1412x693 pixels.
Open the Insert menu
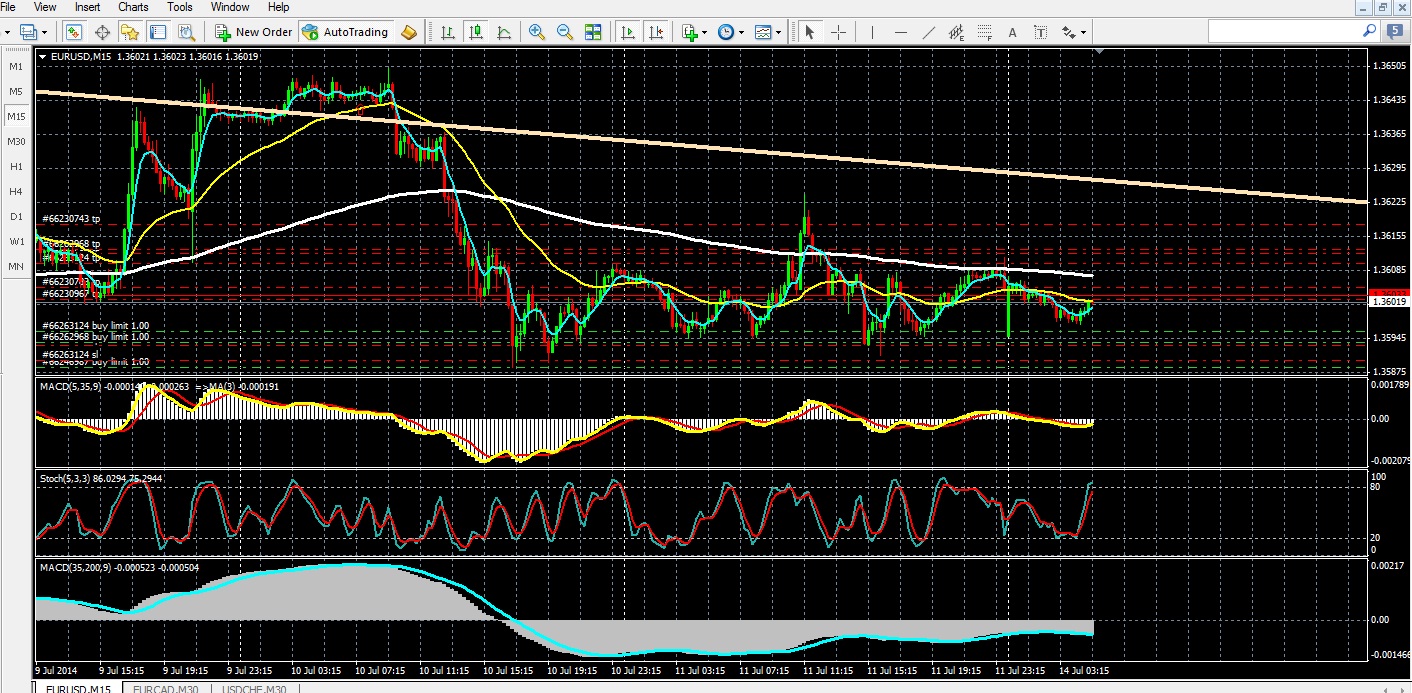click(87, 7)
